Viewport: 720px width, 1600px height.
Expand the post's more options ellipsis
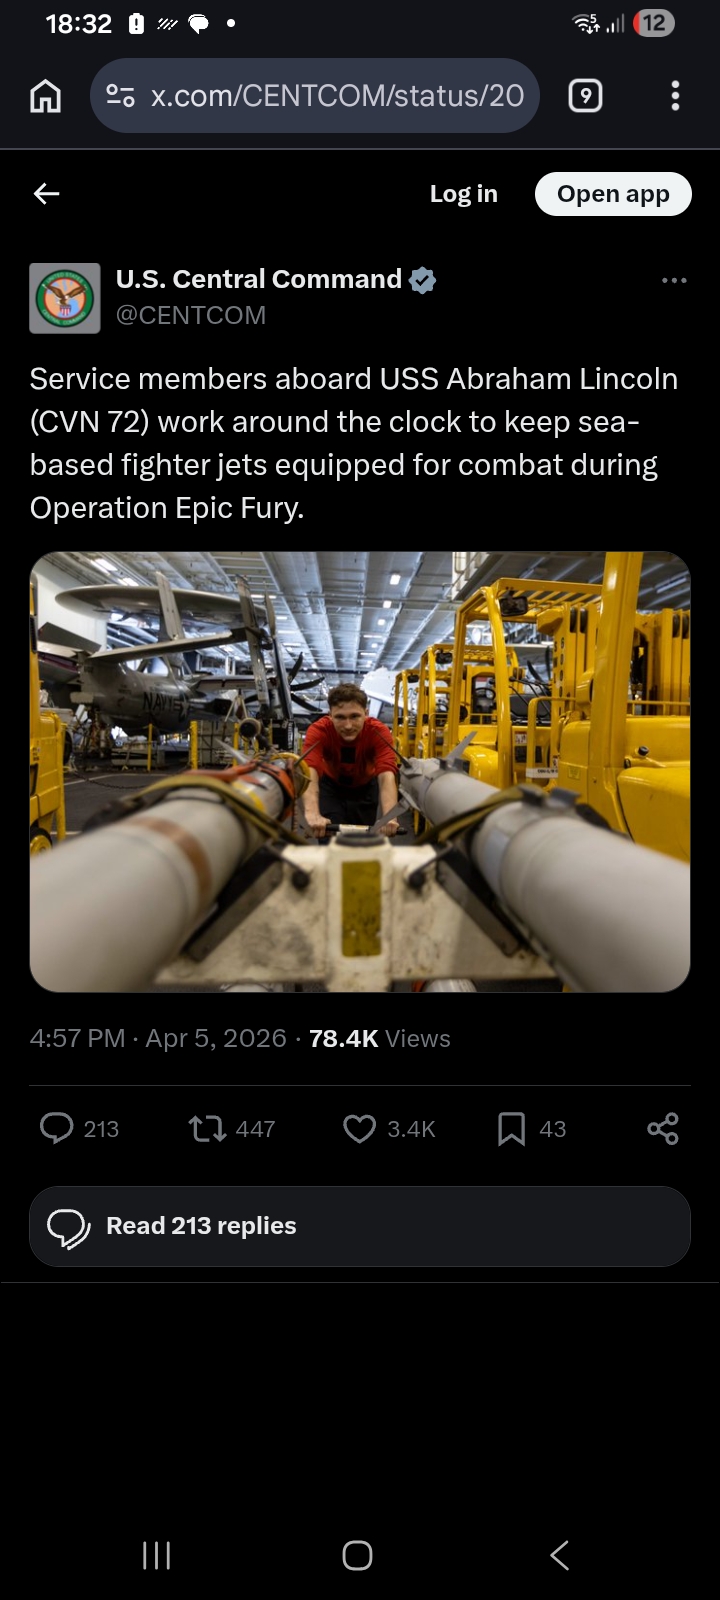point(674,281)
